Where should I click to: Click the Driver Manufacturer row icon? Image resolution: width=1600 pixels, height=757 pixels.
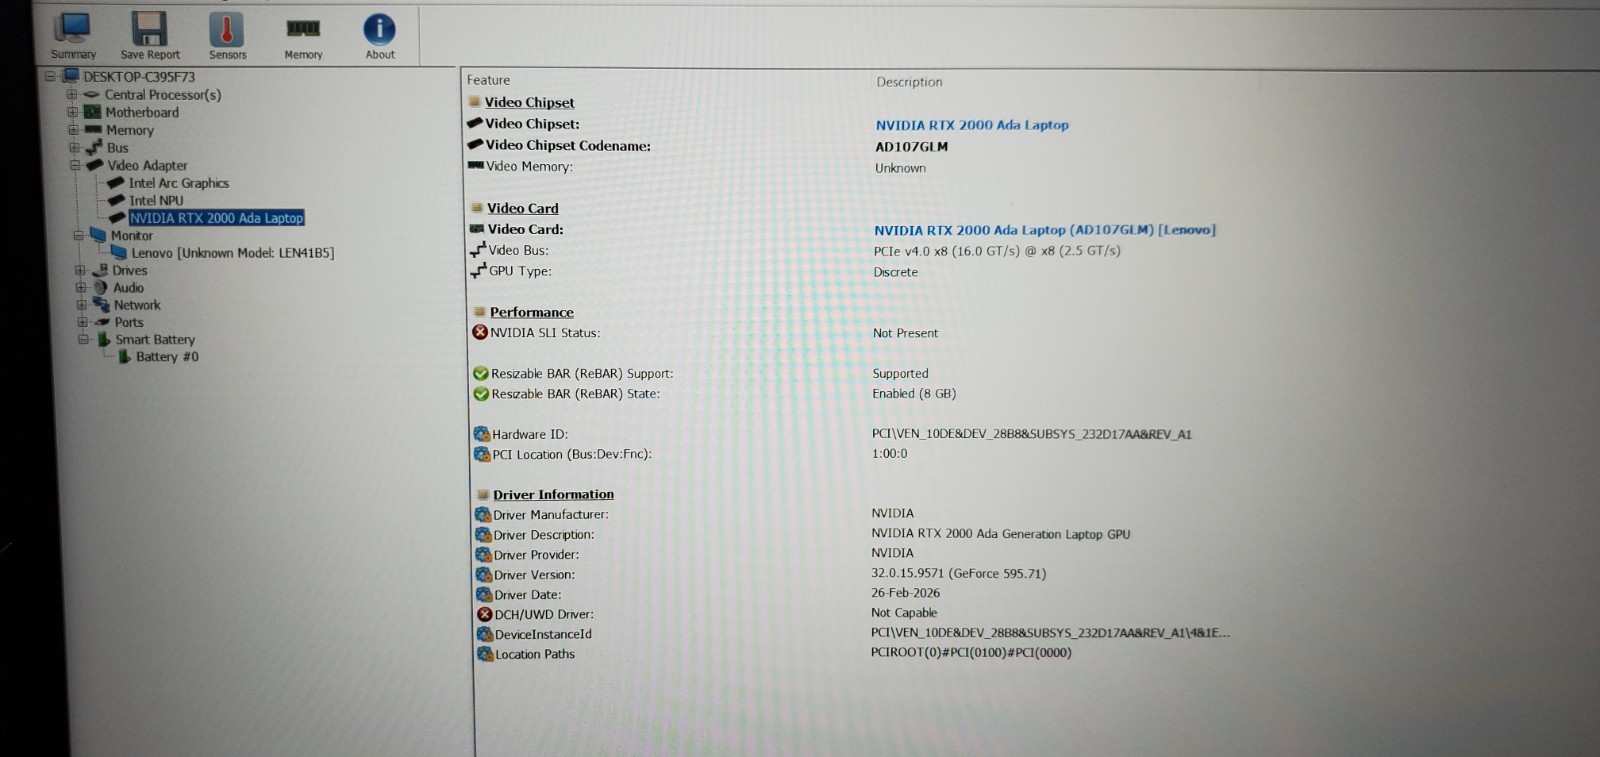click(x=483, y=514)
